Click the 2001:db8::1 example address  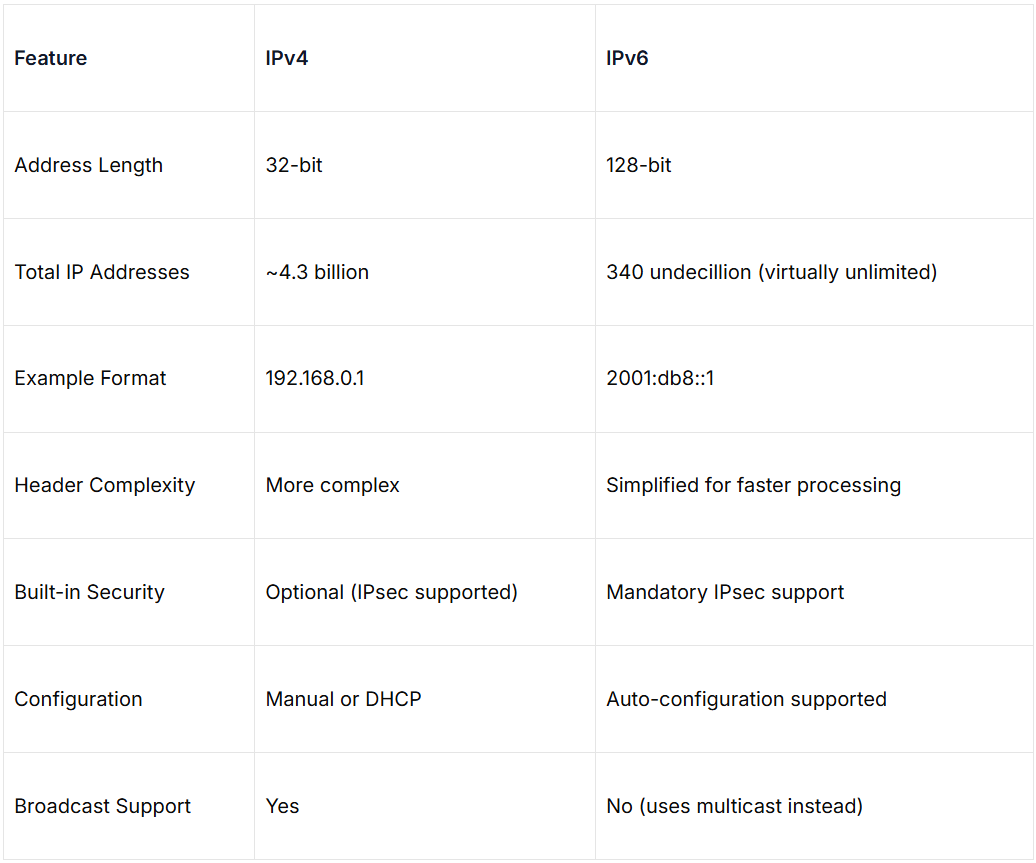tap(660, 379)
